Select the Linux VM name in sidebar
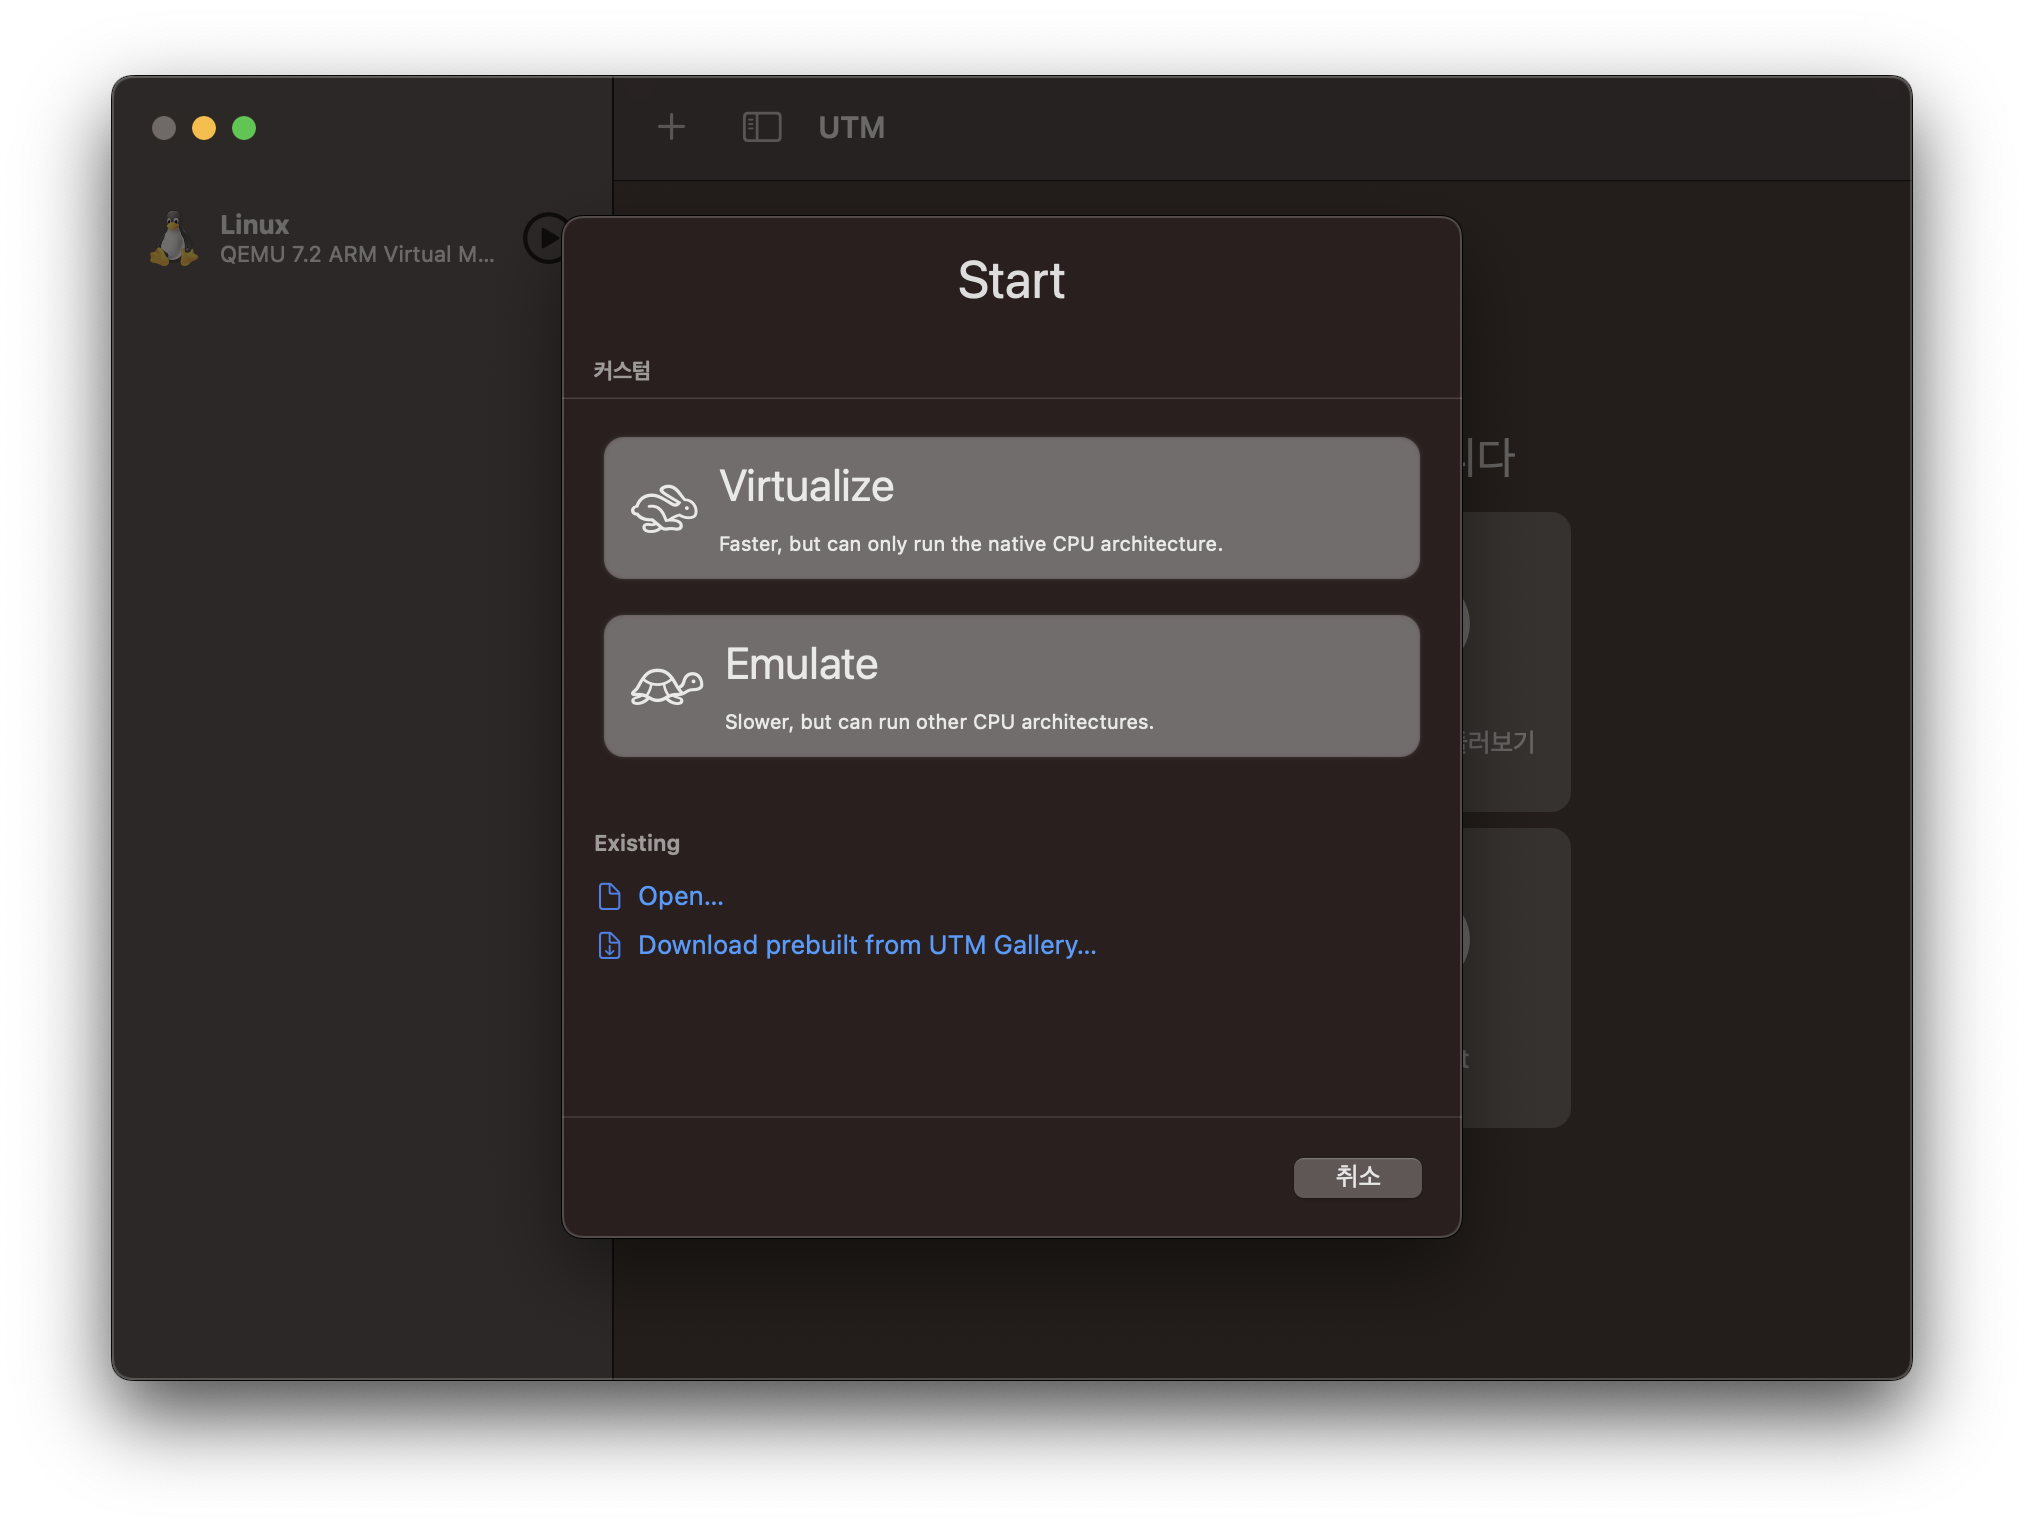The width and height of the screenshot is (2024, 1528). (x=254, y=224)
